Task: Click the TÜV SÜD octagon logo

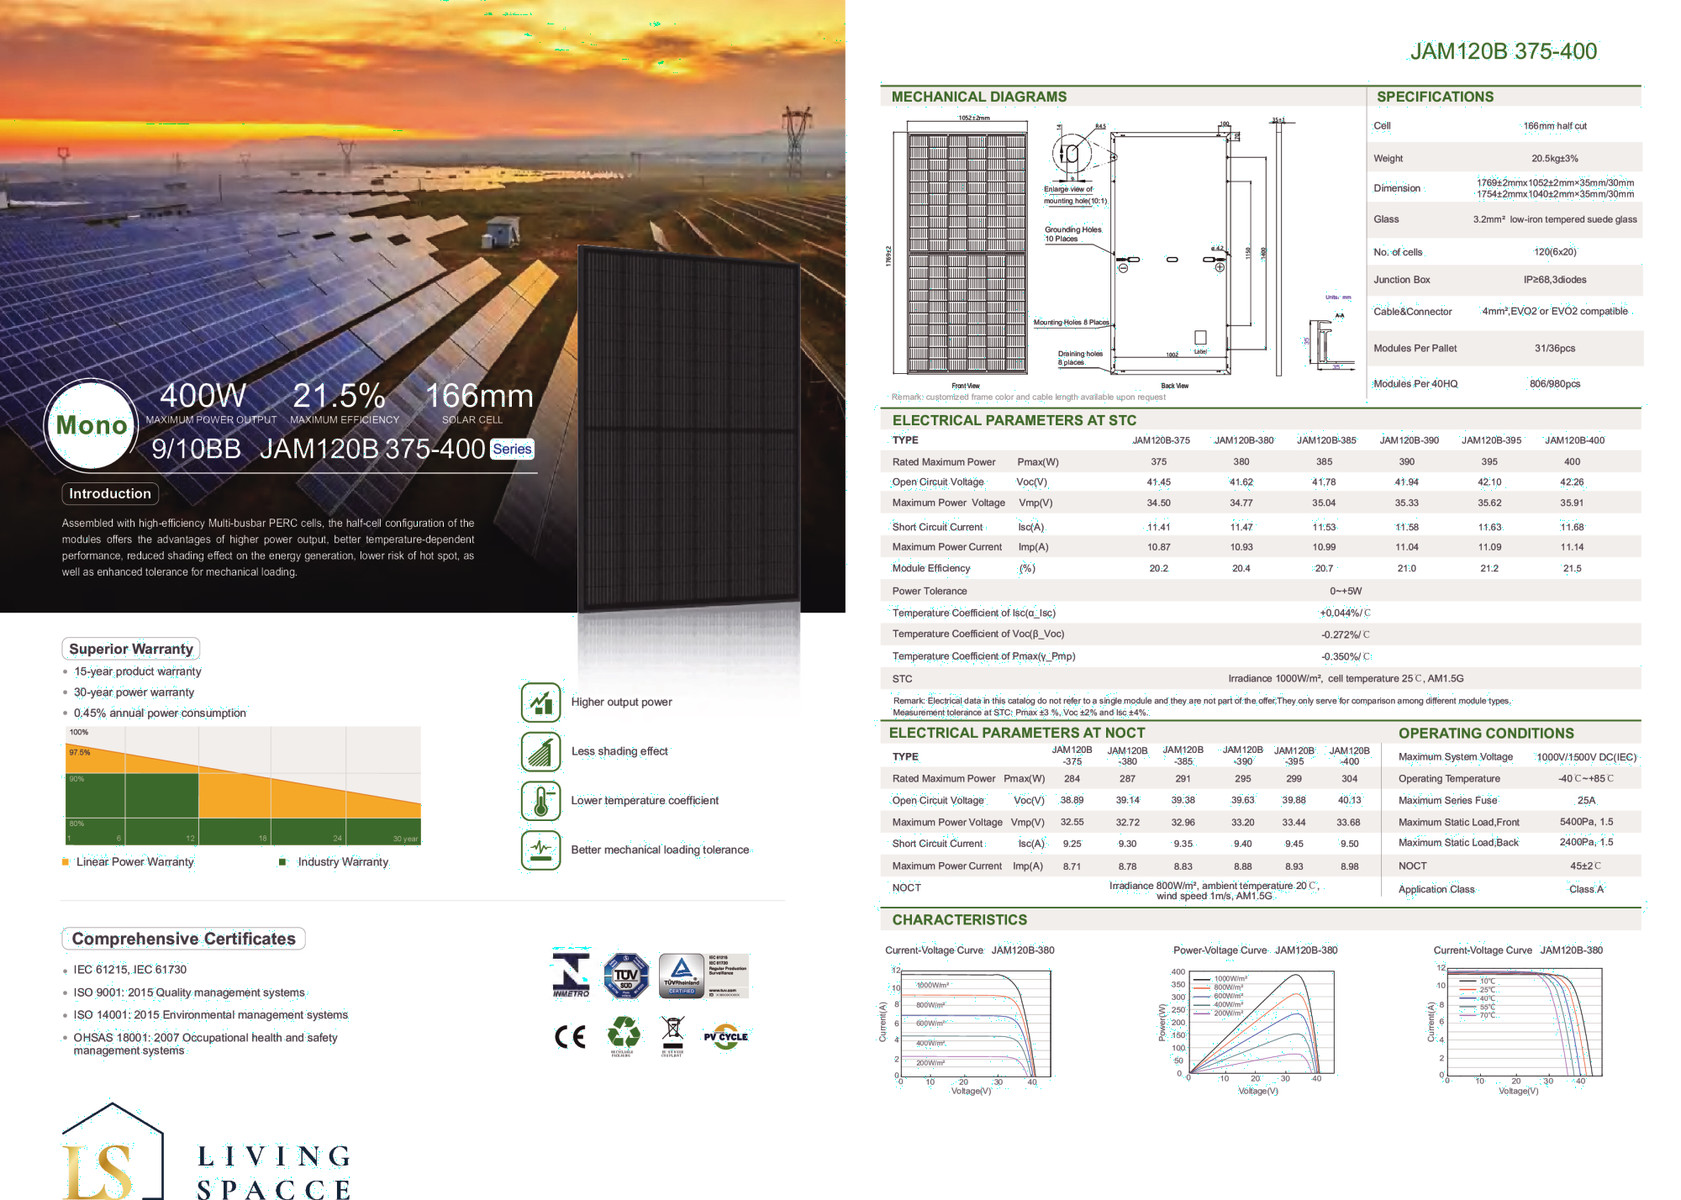Action: tap(626, 975)
